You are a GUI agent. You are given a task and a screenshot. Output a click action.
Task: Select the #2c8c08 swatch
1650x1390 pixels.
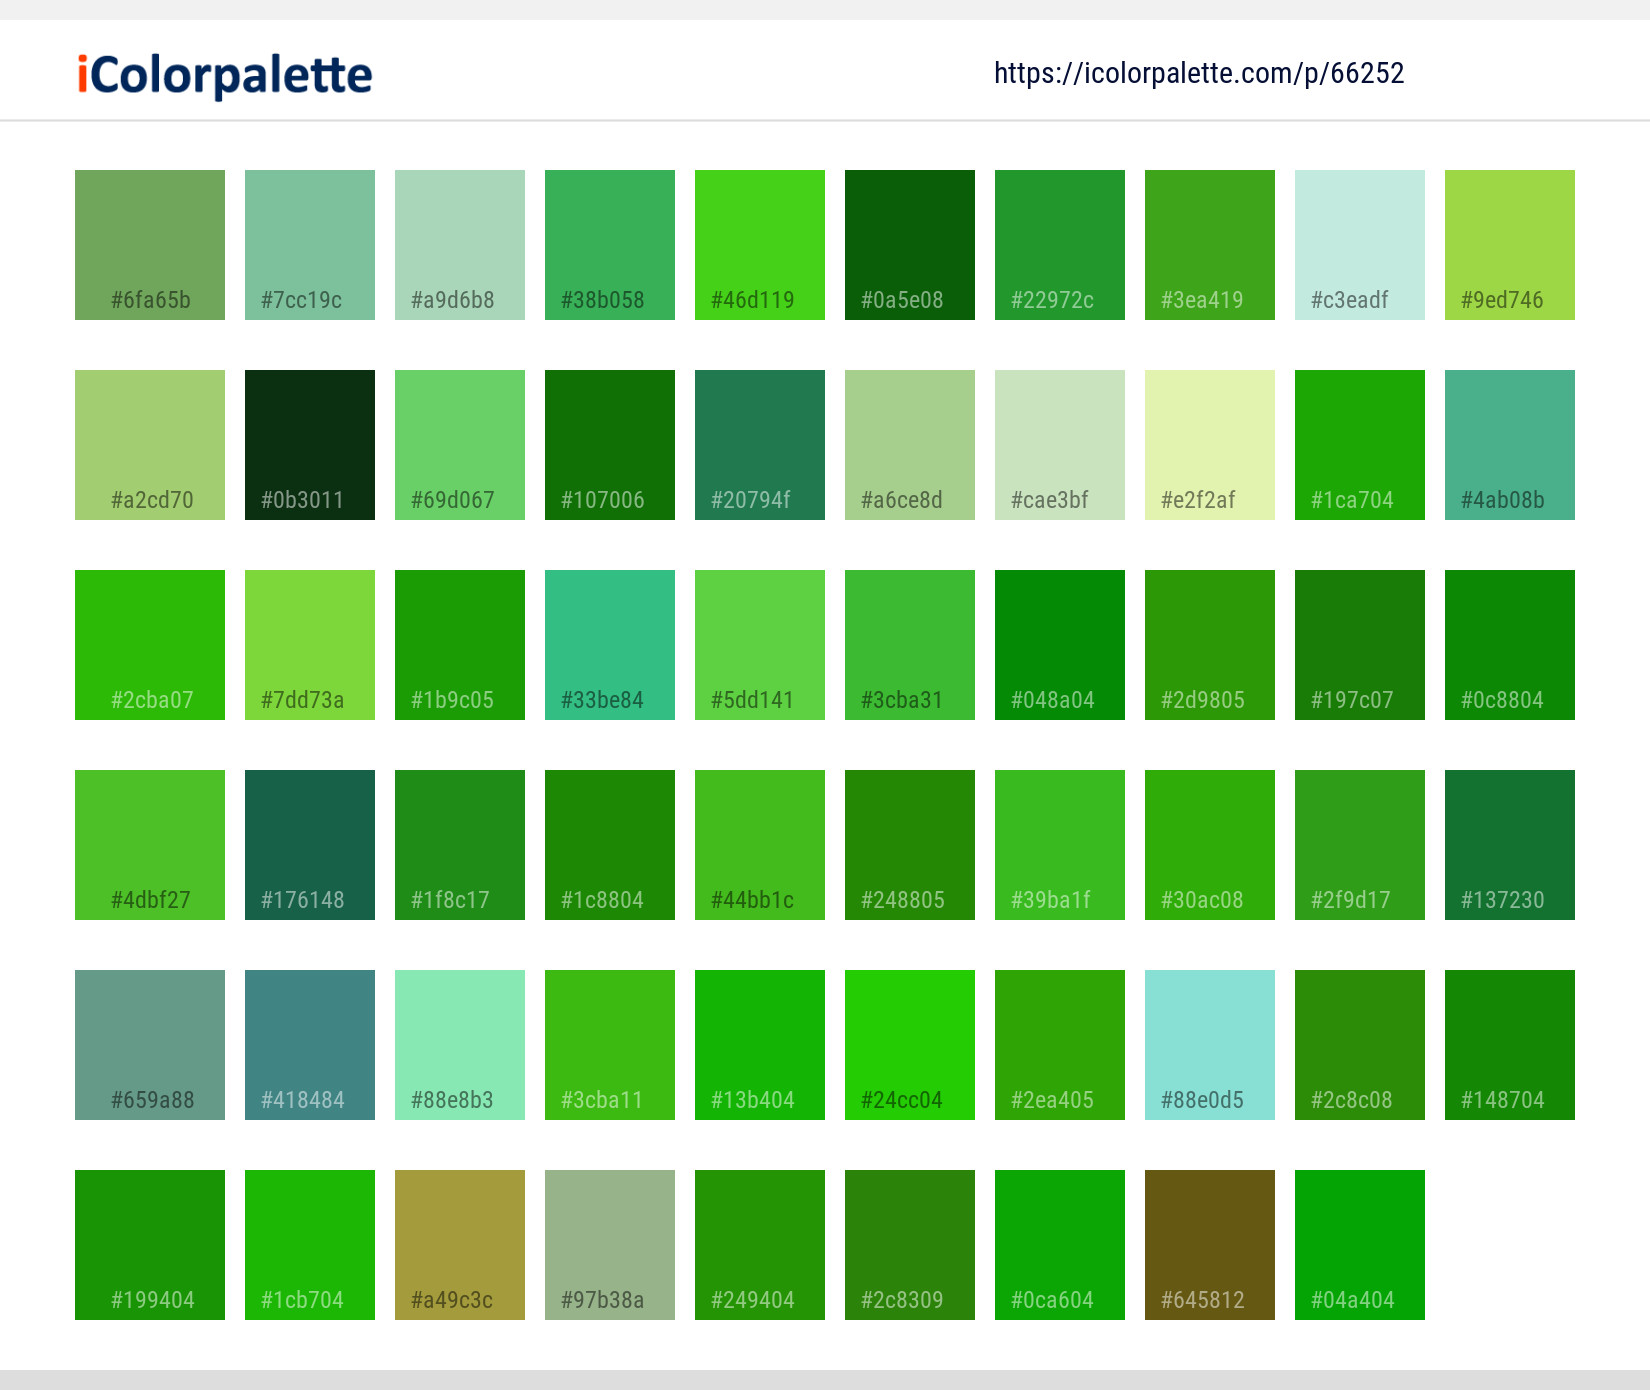[x=1360, y=1045]
